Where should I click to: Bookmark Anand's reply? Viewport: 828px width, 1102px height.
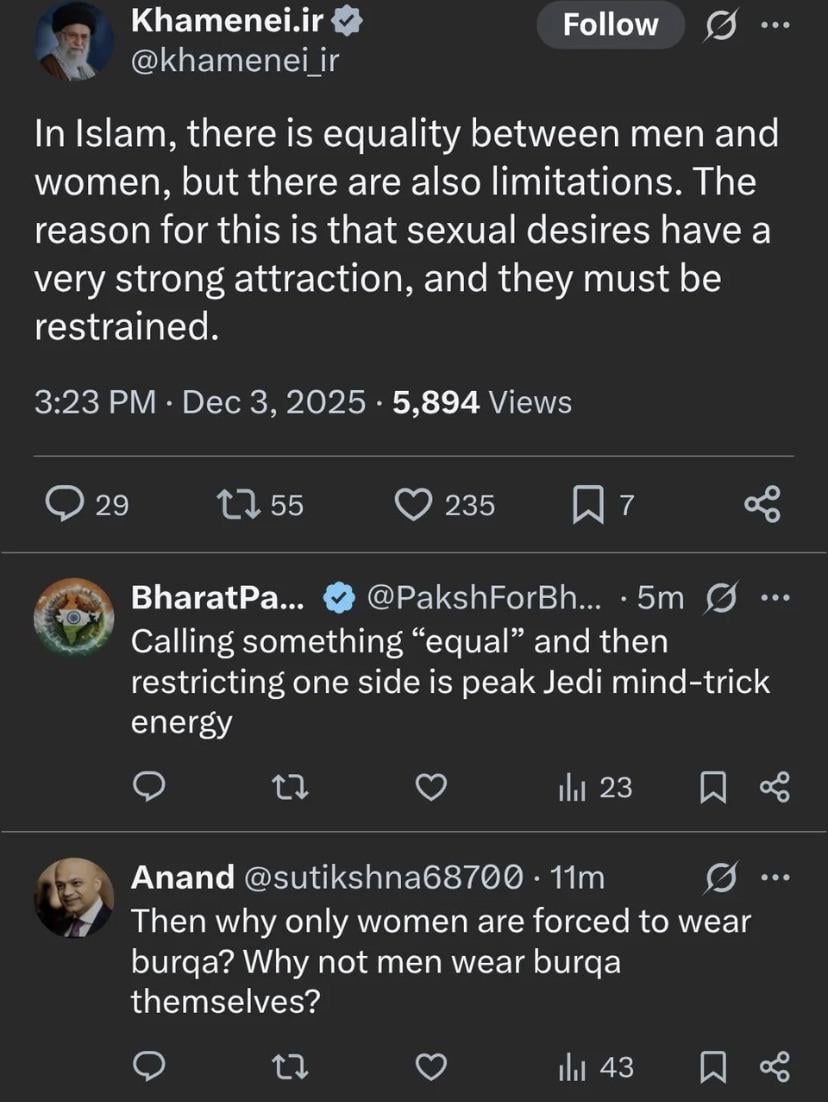(712, 1067)
